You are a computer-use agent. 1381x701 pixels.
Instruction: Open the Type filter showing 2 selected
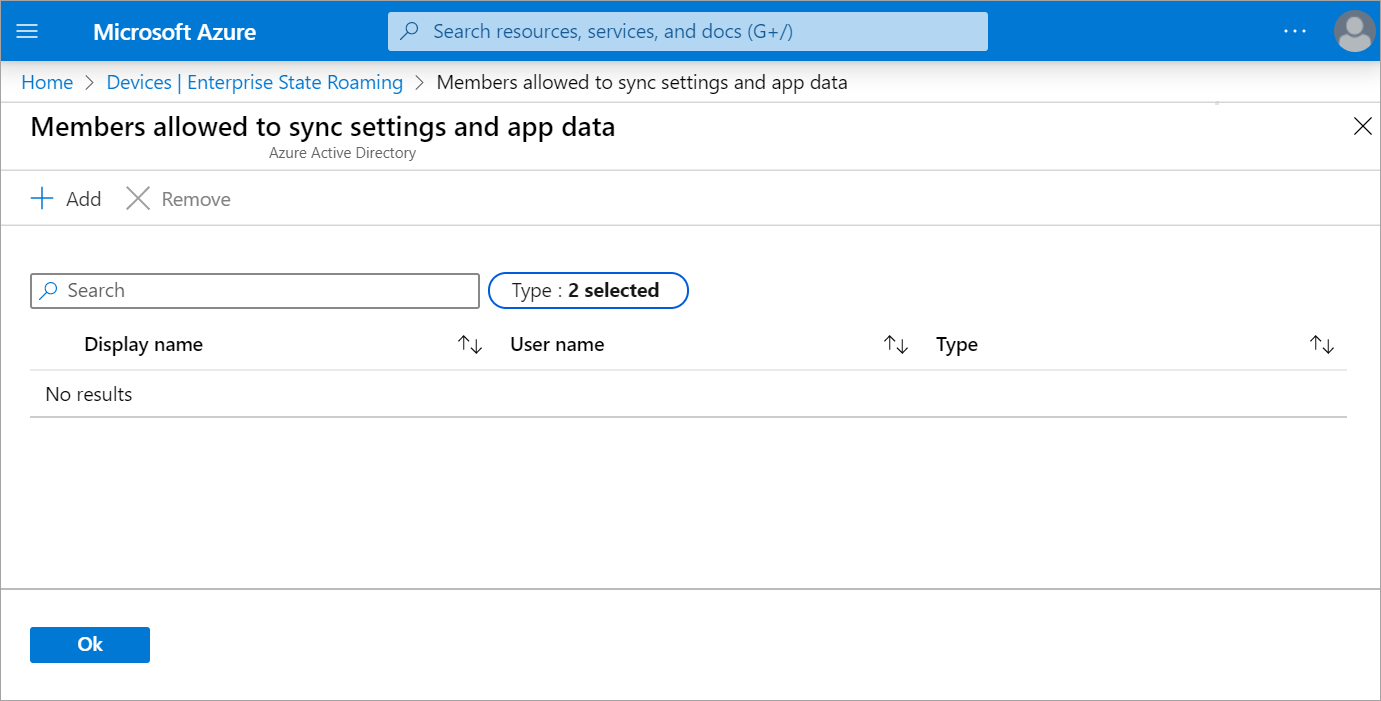click(588, 290)
